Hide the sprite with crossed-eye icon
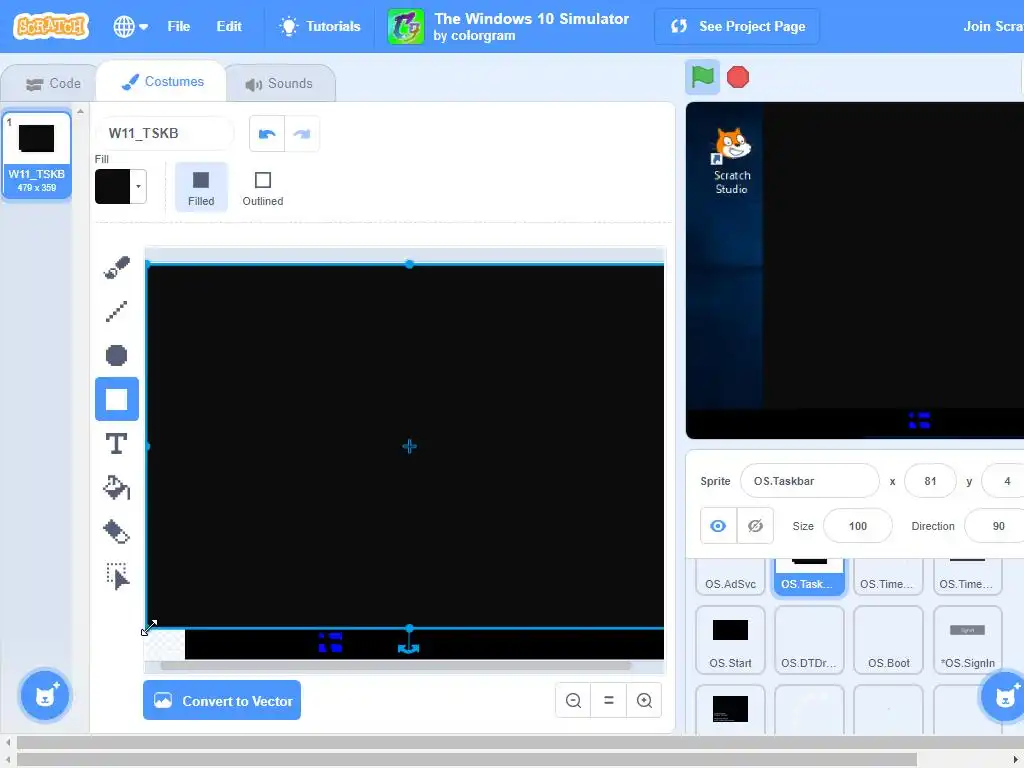This screenshot has height=768, width=1024. (756, 526)
